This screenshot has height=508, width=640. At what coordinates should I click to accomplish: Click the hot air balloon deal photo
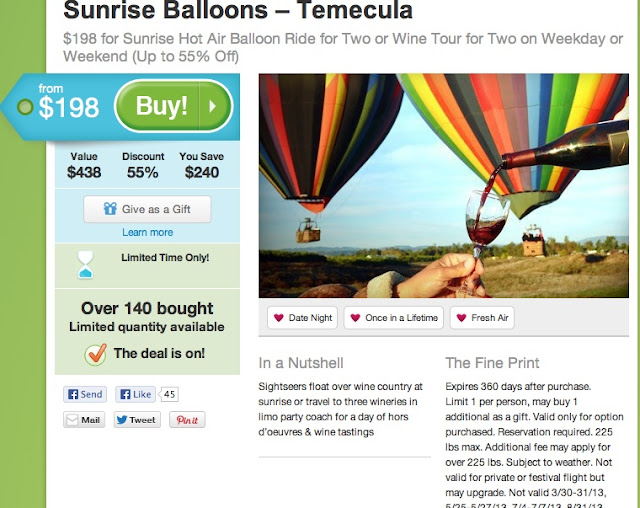(443, 185)
